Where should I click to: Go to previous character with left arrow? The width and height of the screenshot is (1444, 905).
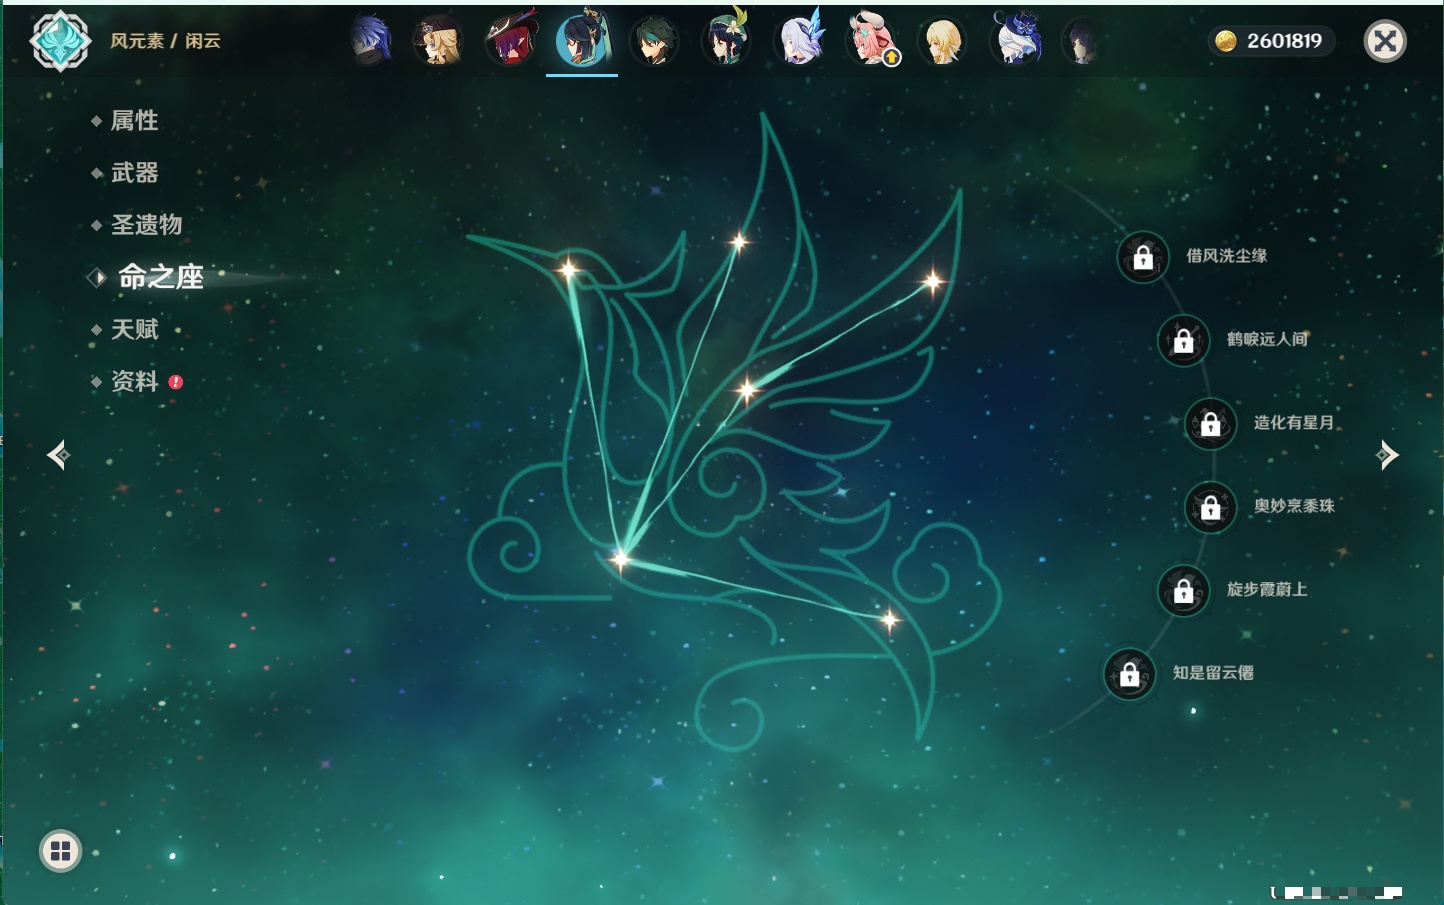(x=58, y=455)
